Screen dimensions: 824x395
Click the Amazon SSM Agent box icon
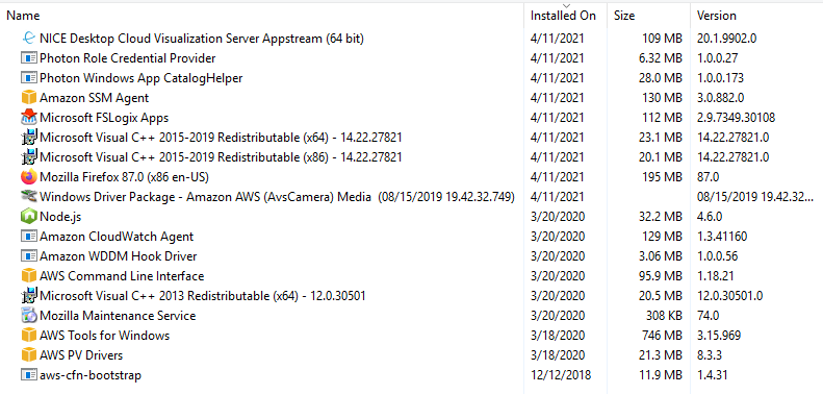point(29,98)
